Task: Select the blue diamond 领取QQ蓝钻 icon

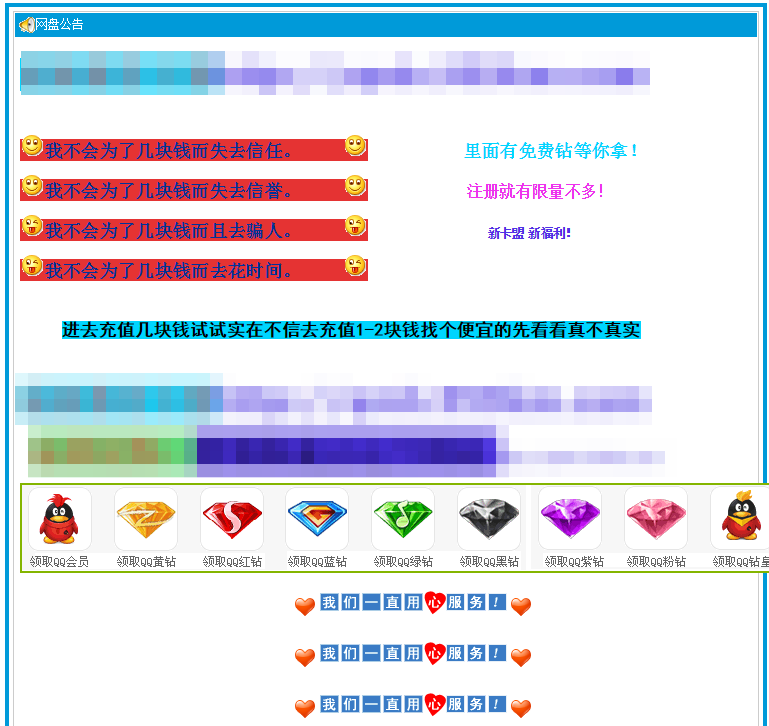Action: click(317, 519)
